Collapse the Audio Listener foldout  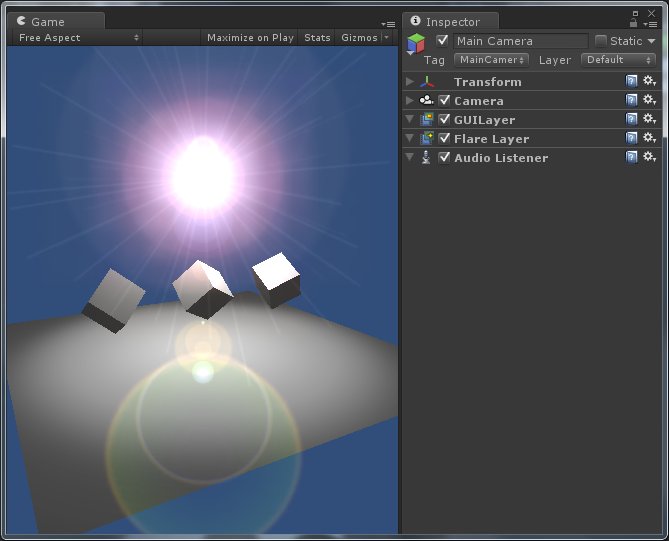tap(410, 157)
